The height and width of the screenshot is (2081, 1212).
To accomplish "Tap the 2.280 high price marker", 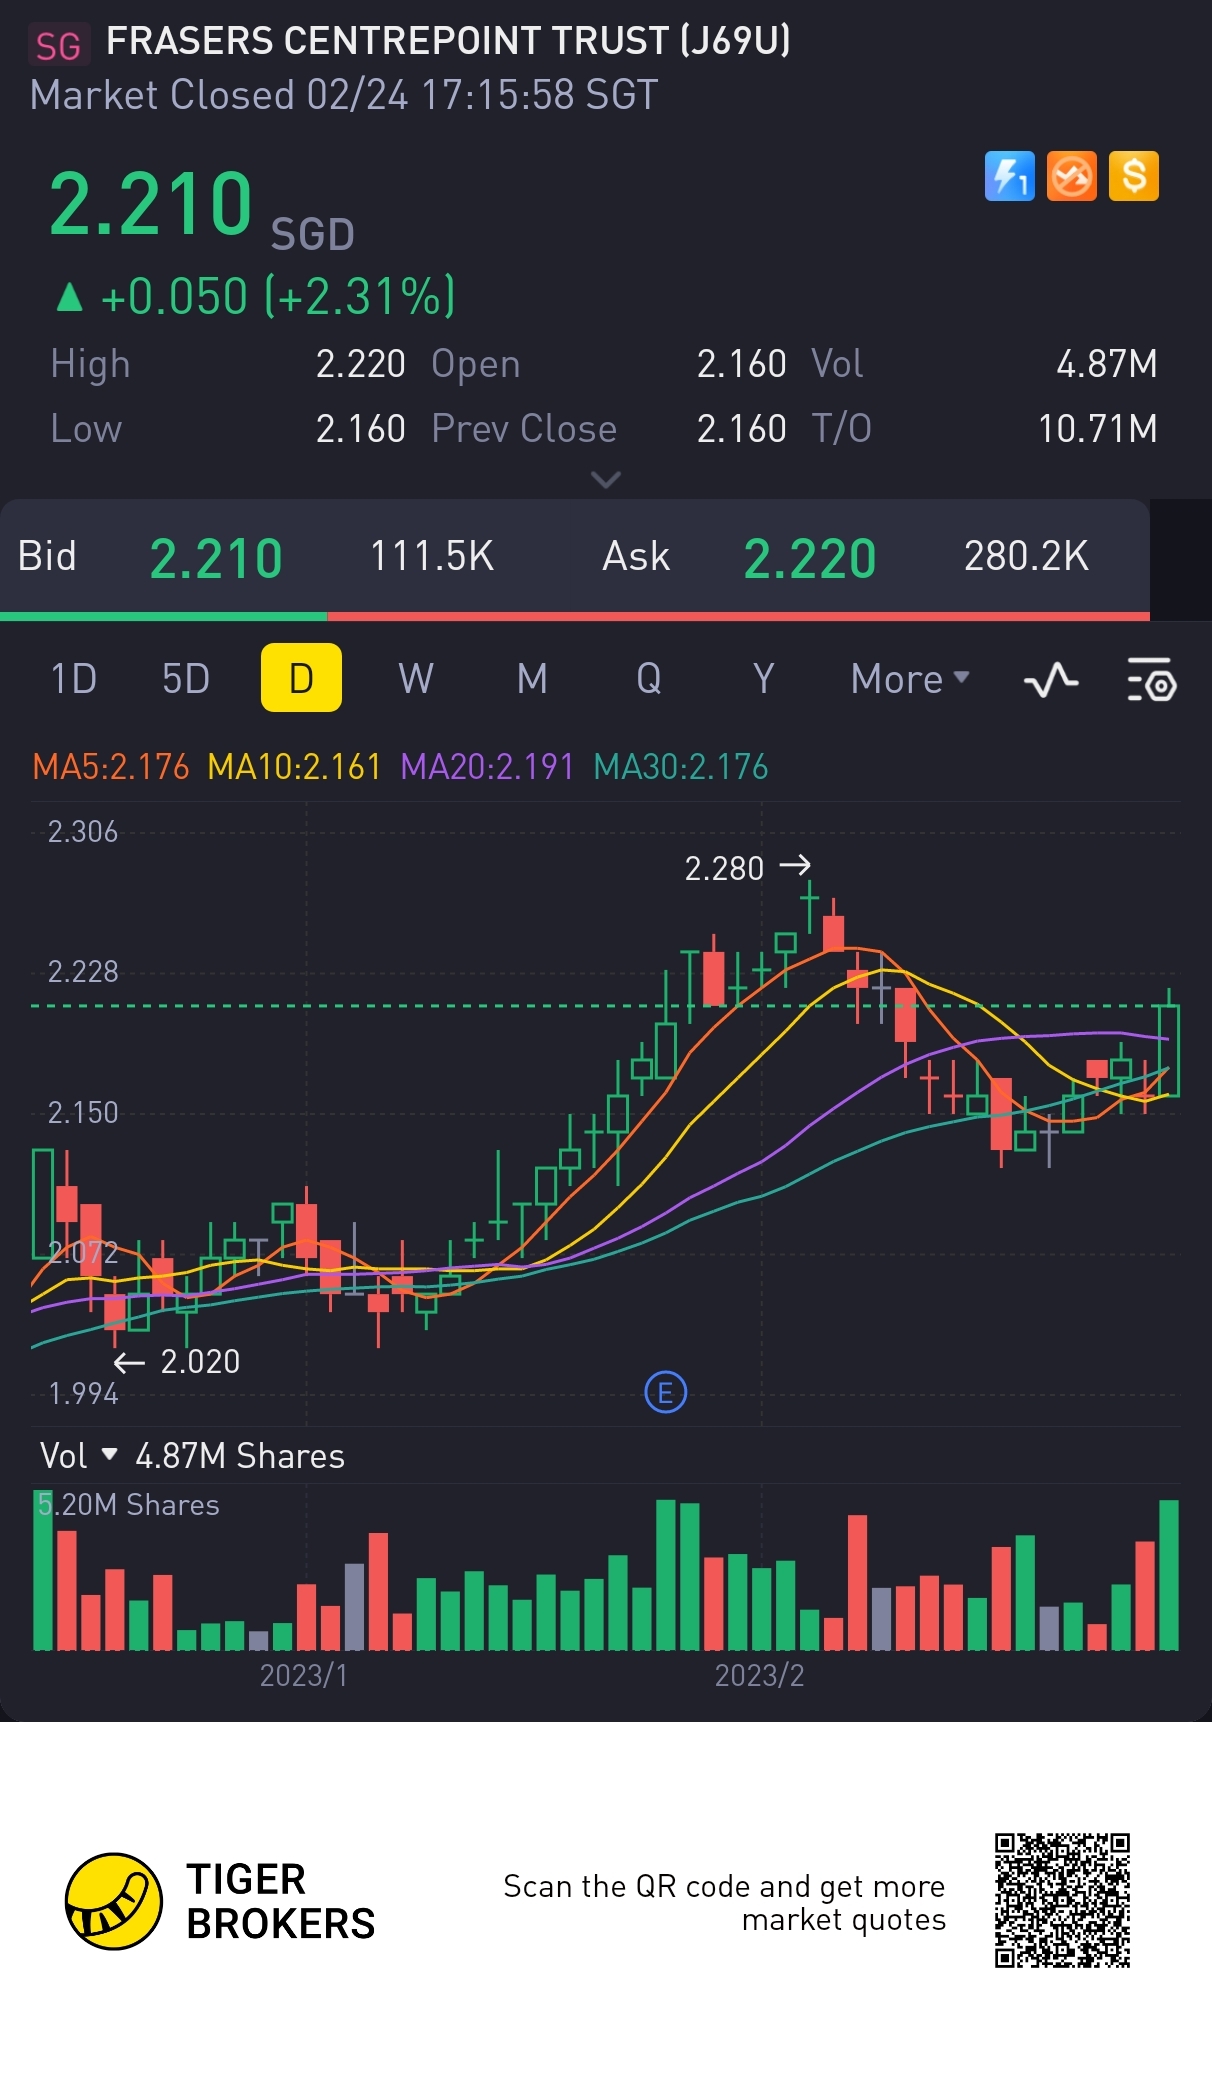I will pyautogui.click(x=747, y=867).
